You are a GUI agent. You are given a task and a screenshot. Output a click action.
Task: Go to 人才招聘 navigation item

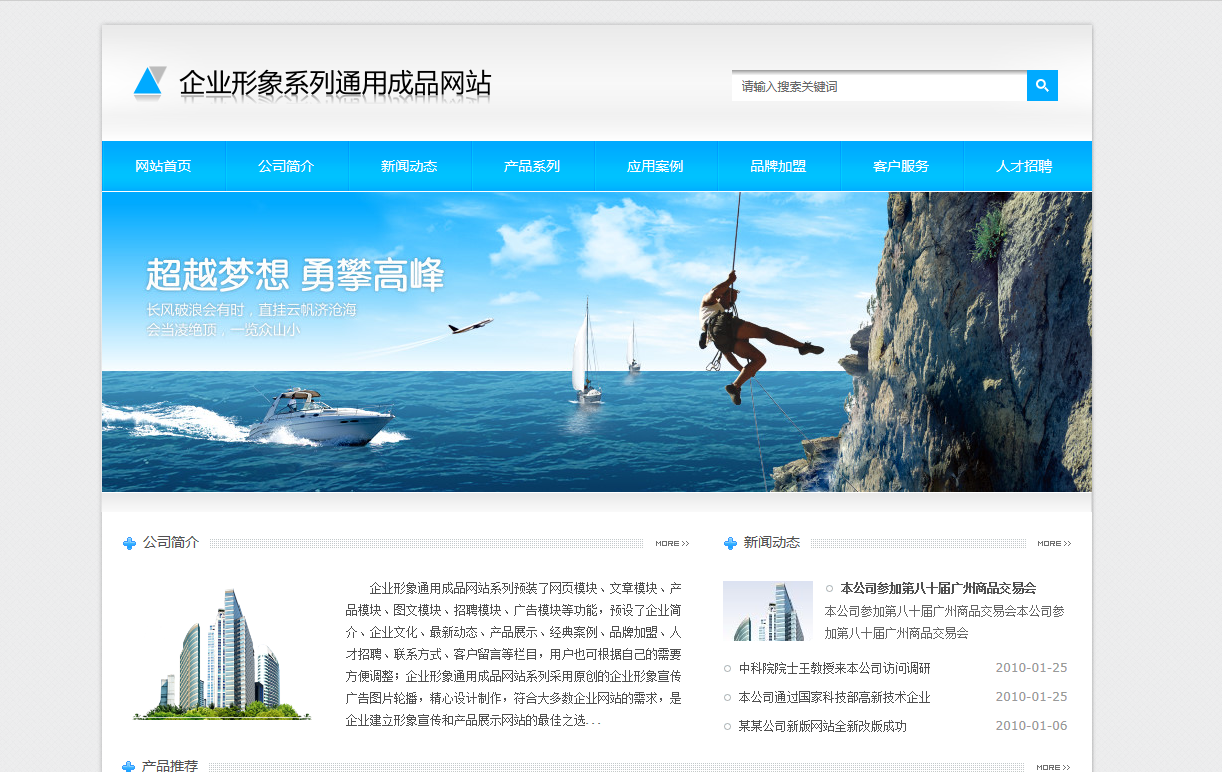click(x=1024, y=166)
